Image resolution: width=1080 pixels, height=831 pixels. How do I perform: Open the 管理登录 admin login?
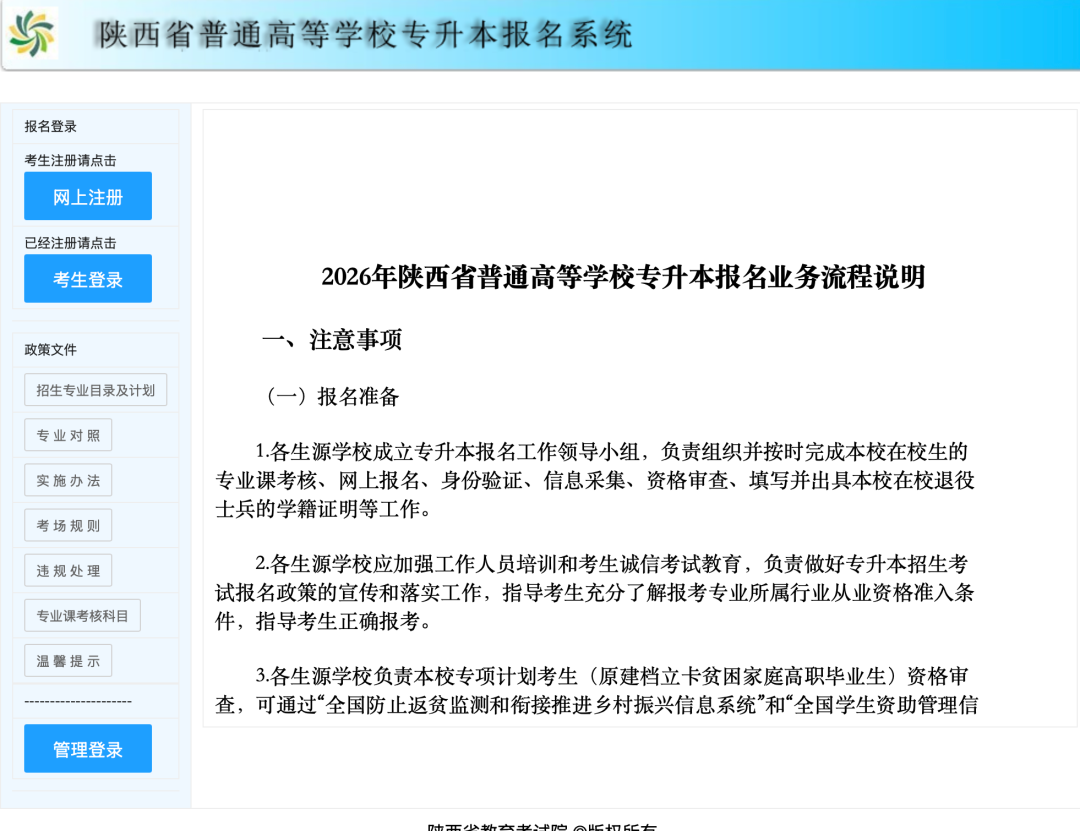[x=88, y=749]
